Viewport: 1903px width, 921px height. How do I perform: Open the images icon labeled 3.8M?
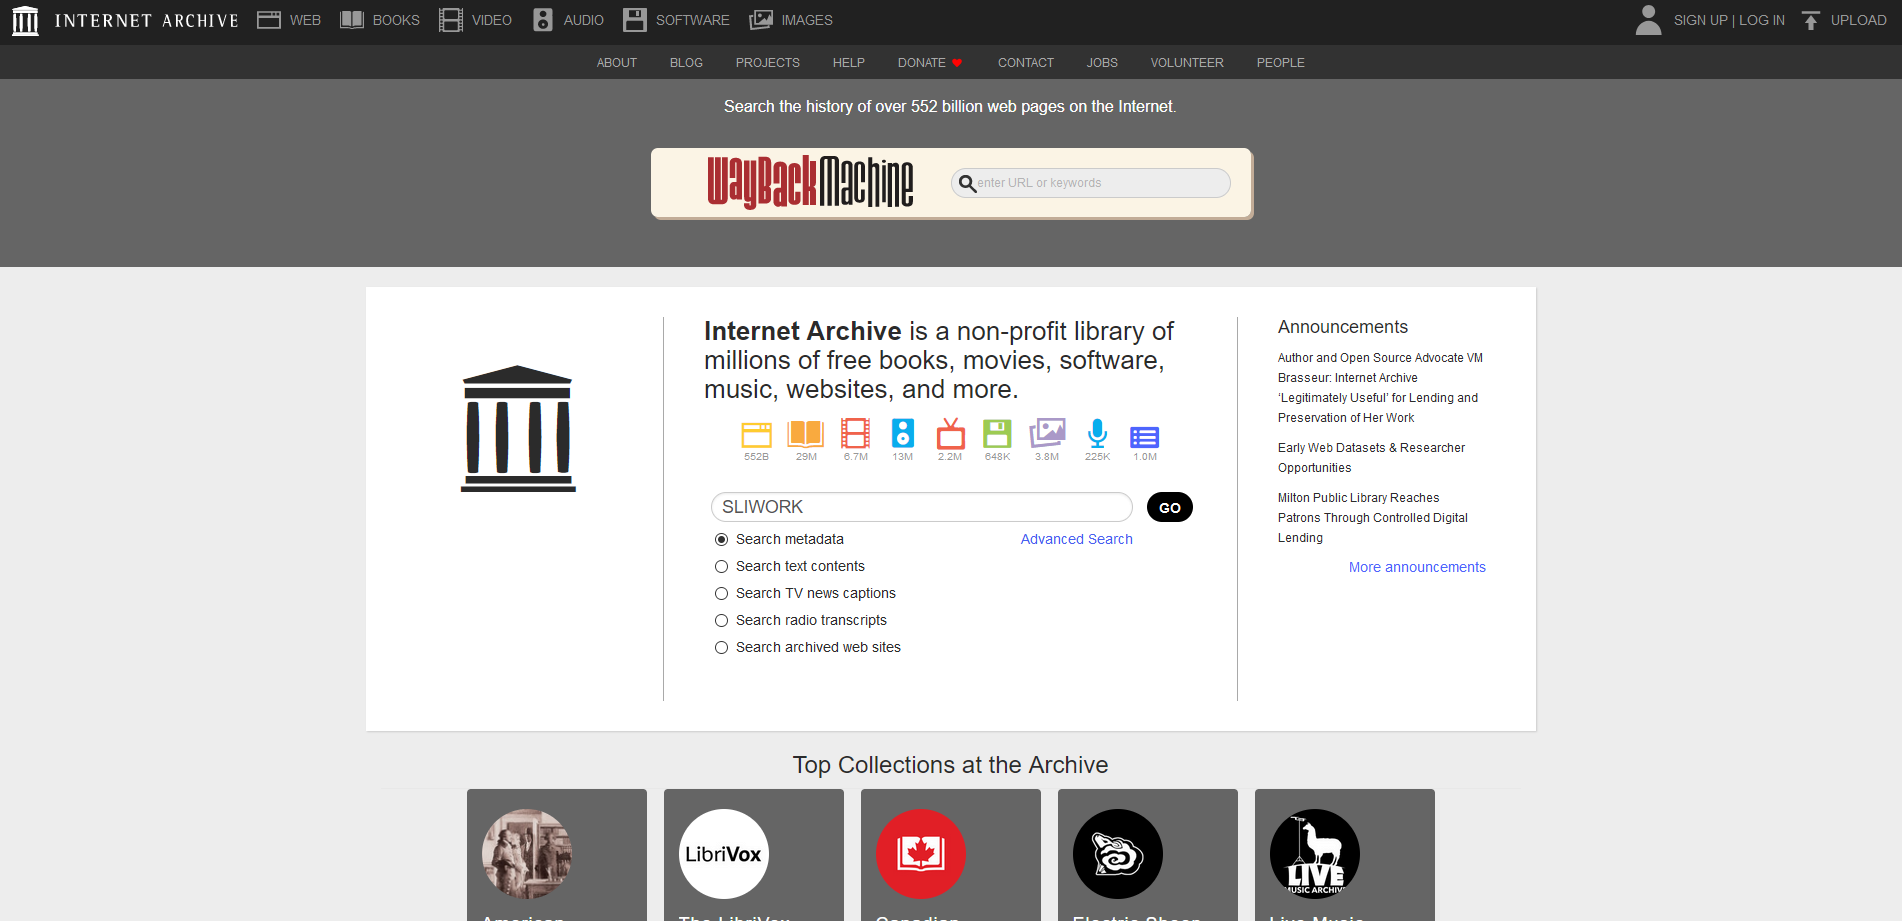point(1047,433)
